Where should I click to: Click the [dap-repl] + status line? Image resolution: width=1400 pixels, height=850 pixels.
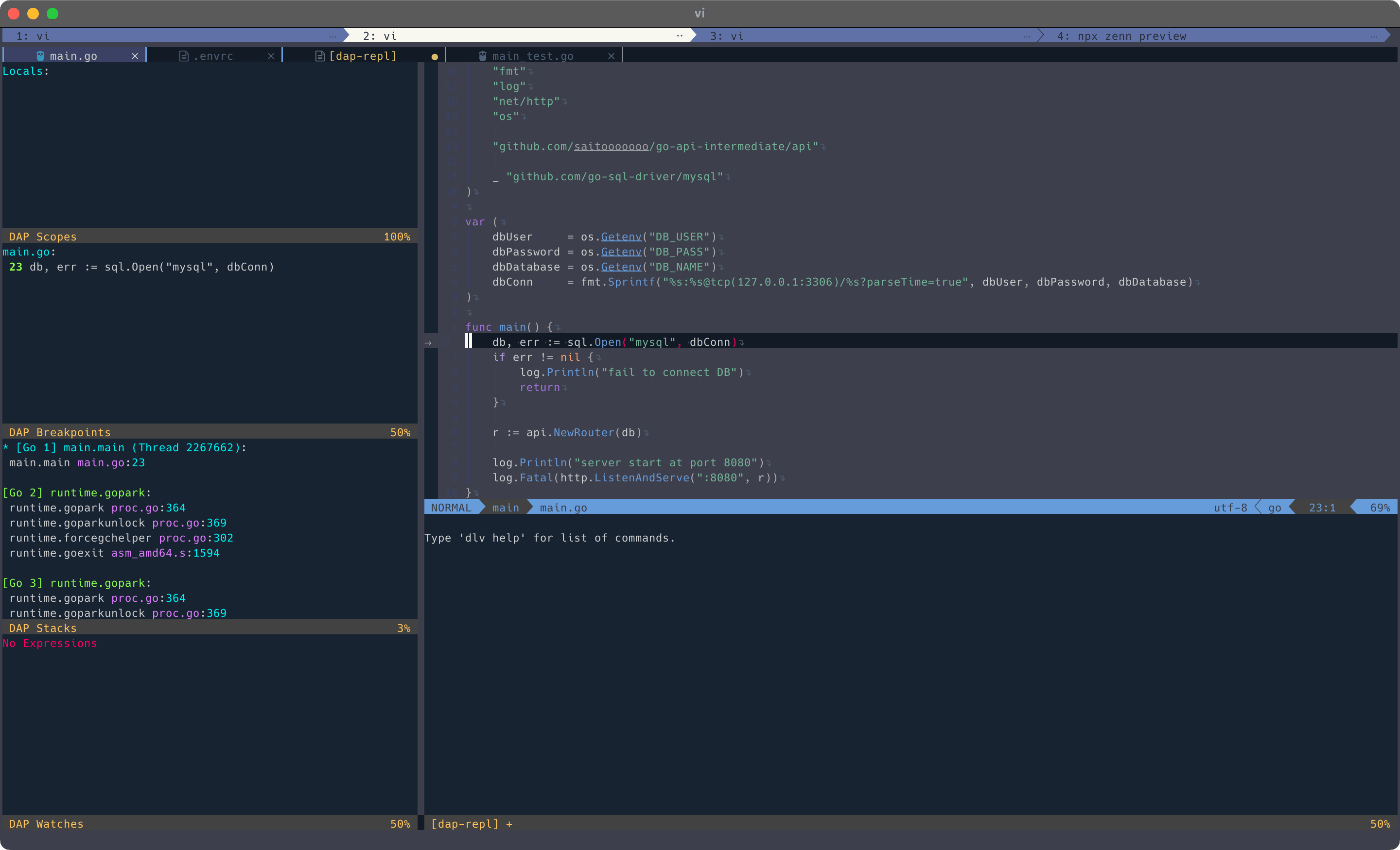910,824
